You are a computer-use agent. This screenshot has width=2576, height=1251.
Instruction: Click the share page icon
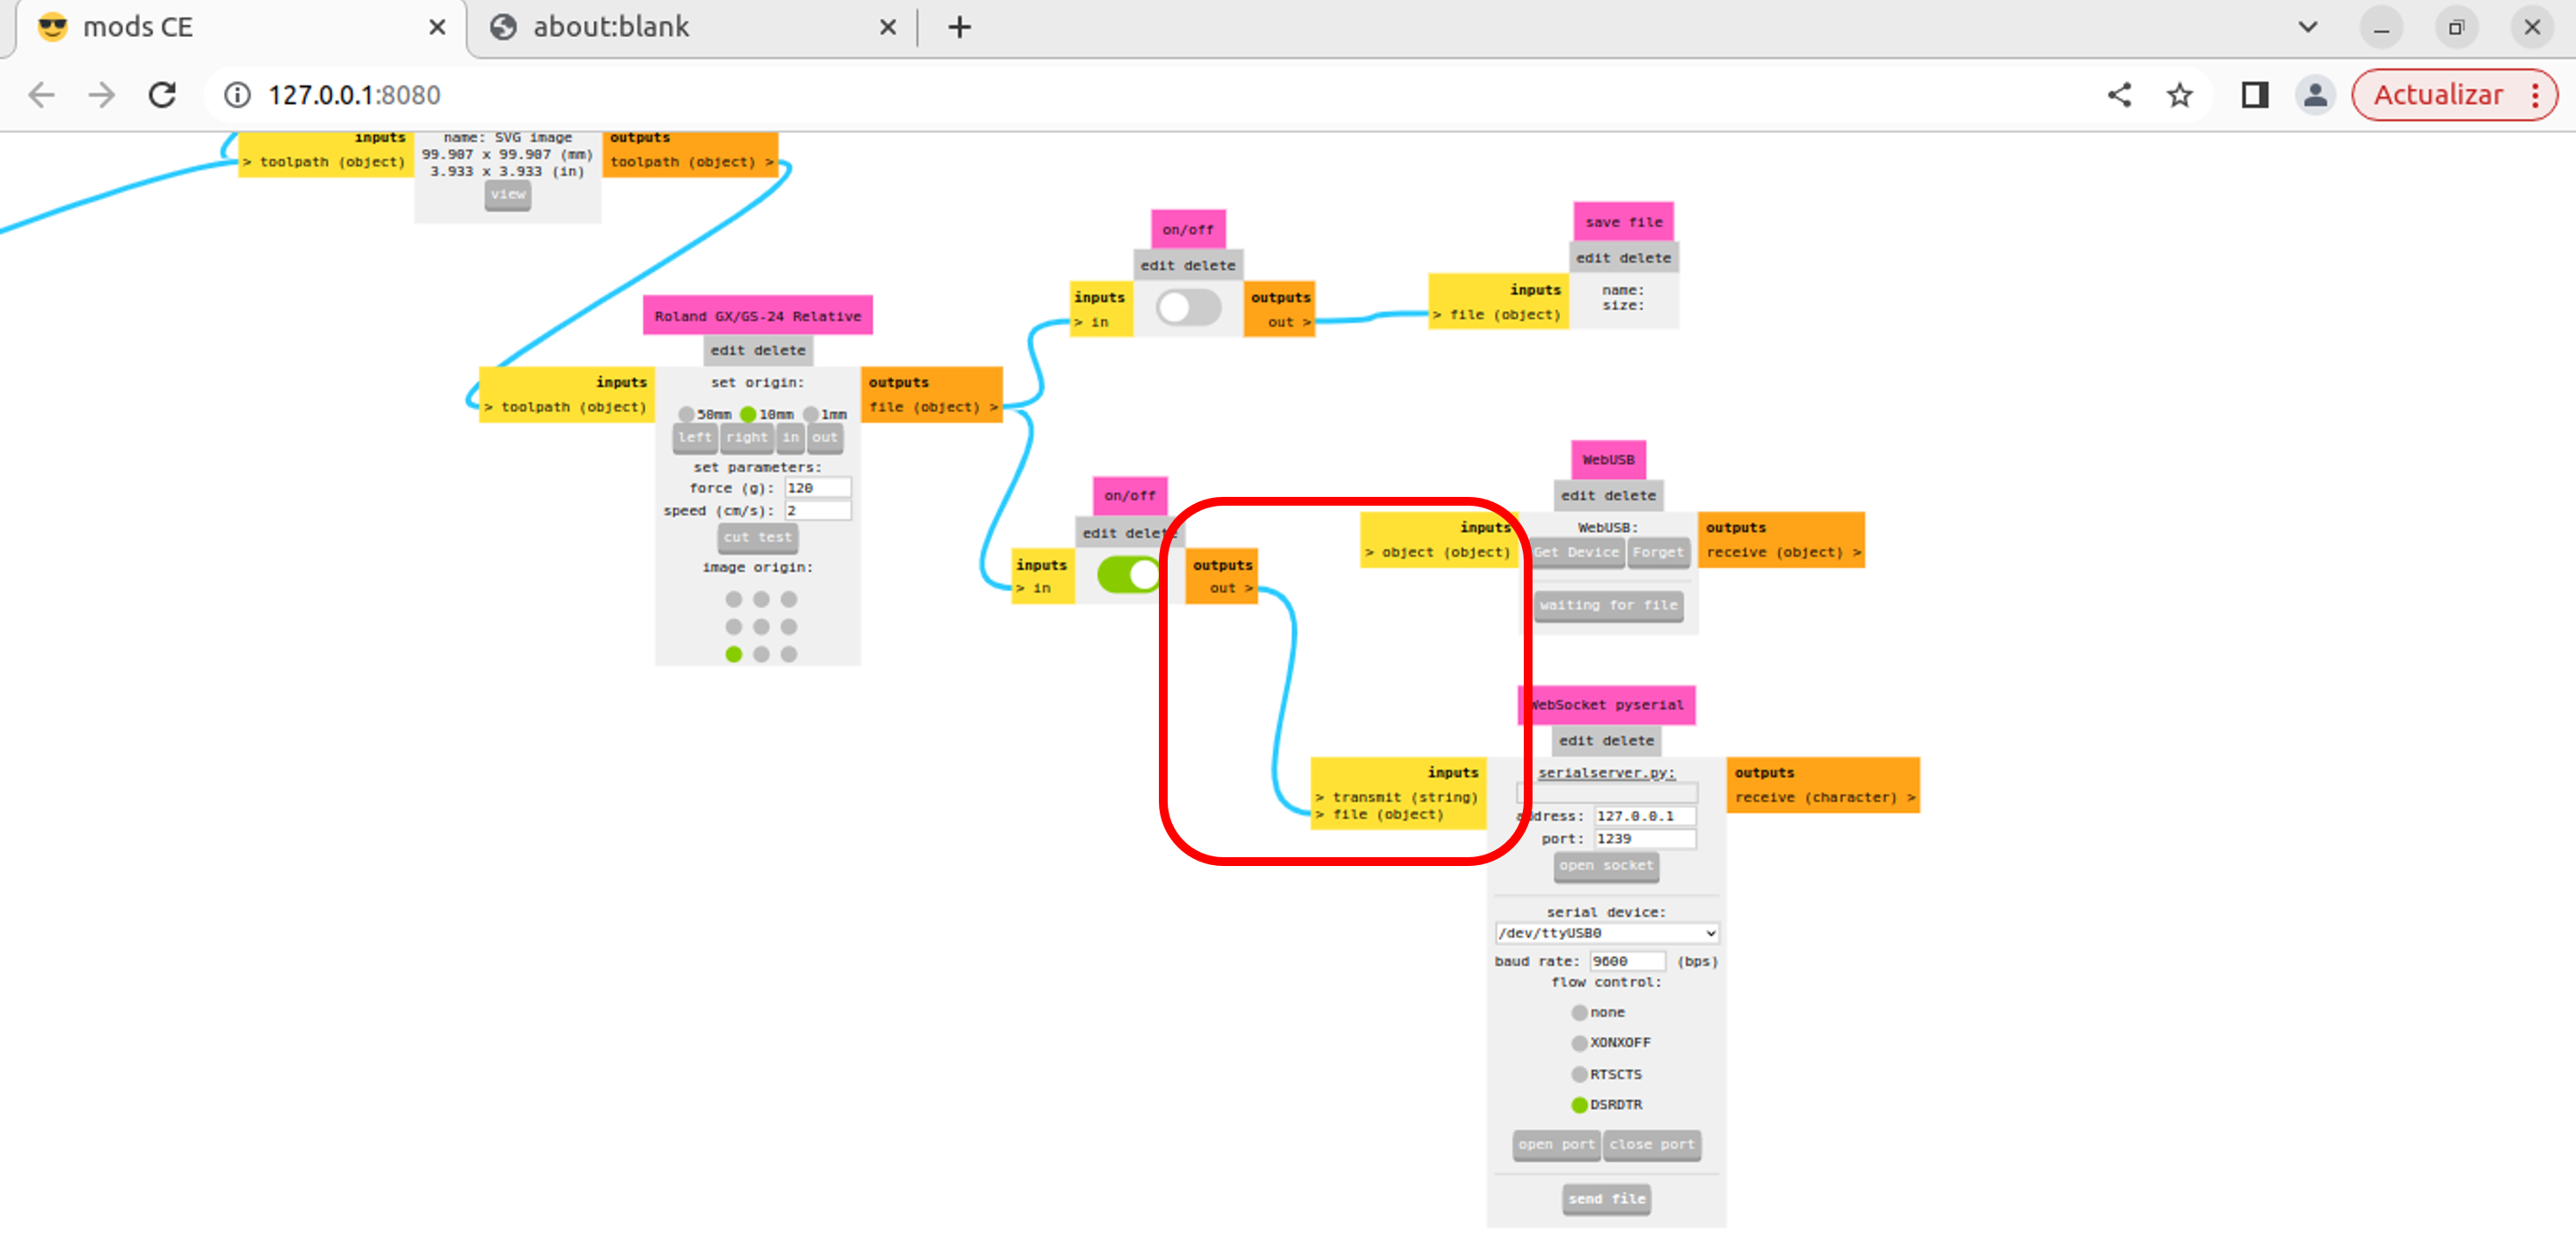coord(2119,95)
